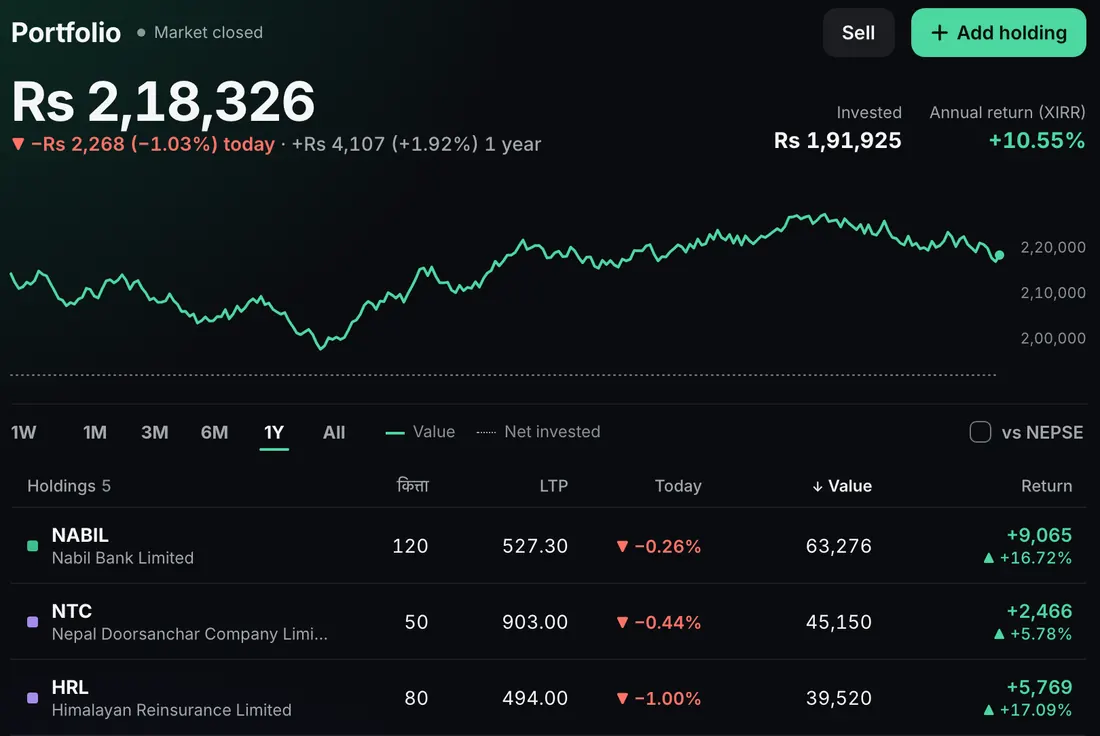Select the 1M time range
This screenshot has width=1100, height=736.
click(95, 432)
